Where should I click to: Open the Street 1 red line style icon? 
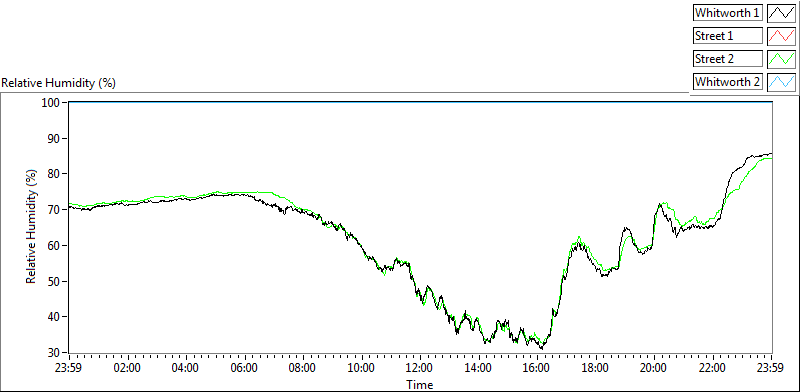[781, 36]
